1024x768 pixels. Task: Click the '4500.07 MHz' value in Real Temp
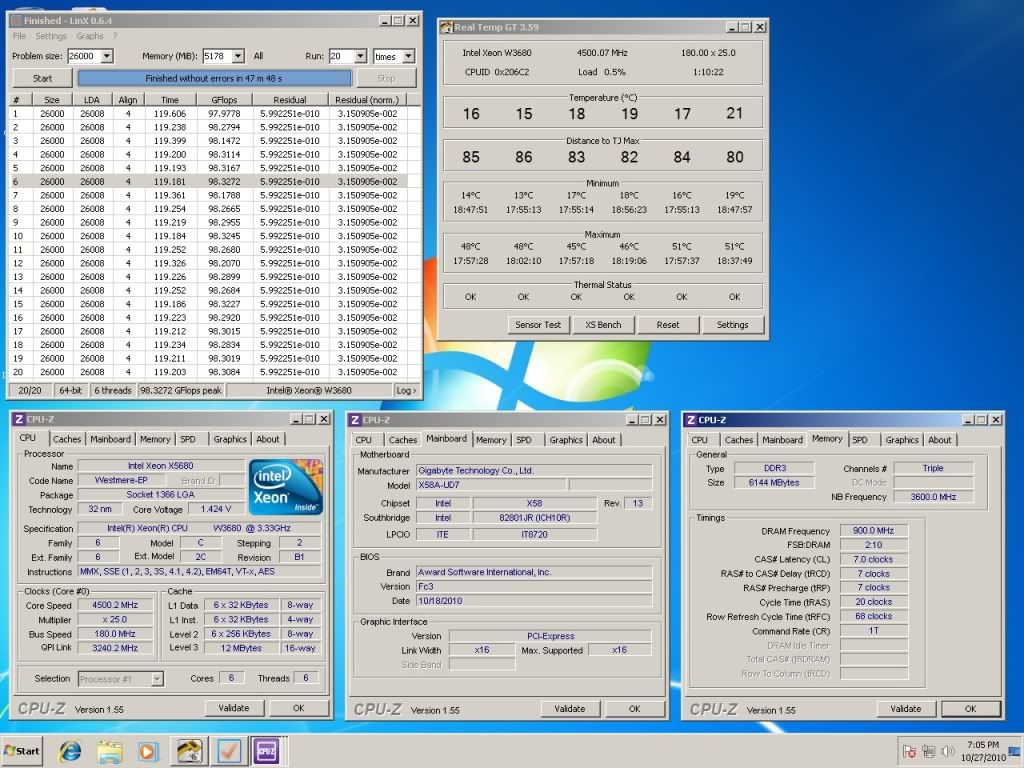click(602, 53)
